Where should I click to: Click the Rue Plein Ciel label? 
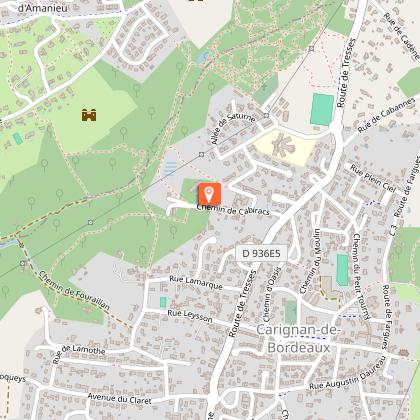tap(373, 178)
